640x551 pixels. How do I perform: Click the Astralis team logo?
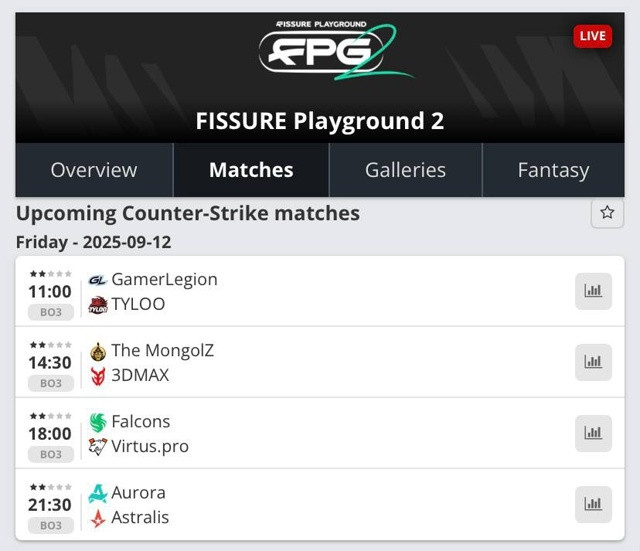[x=98, y=518]
